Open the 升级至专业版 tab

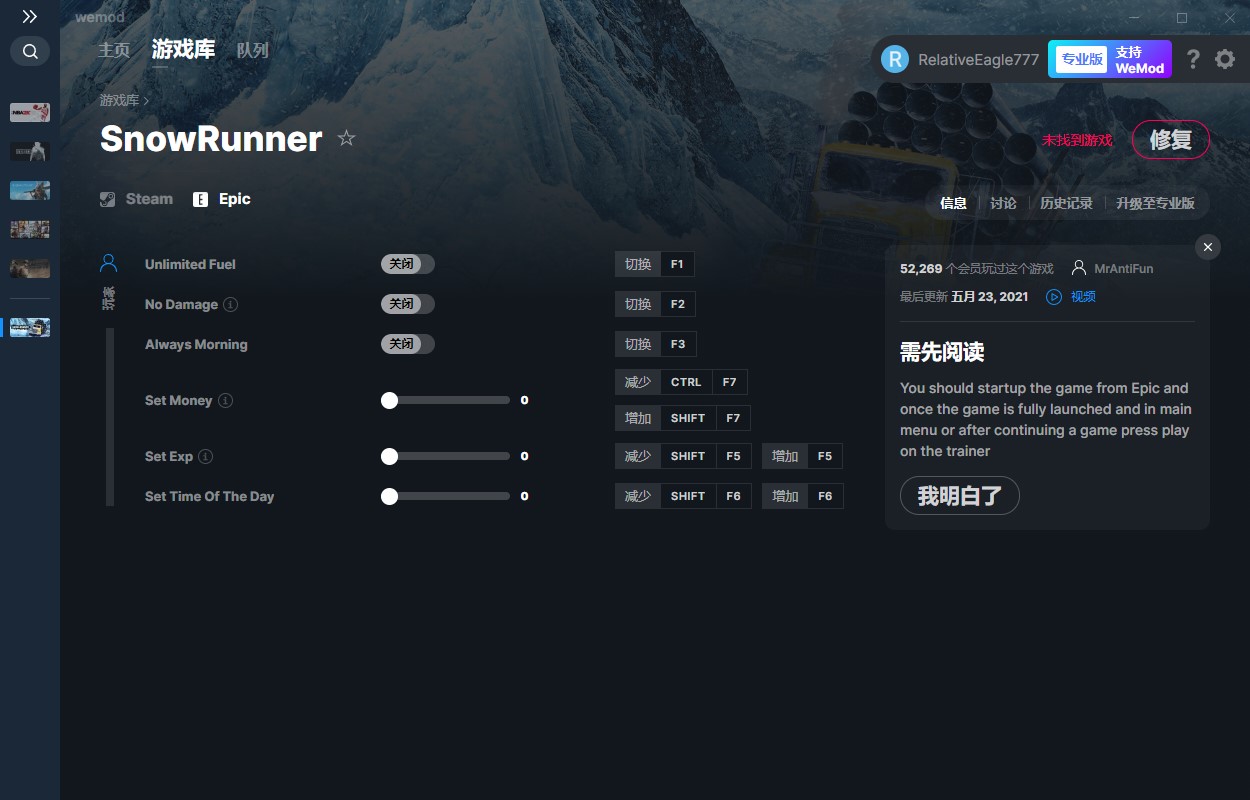(1155, 203)
